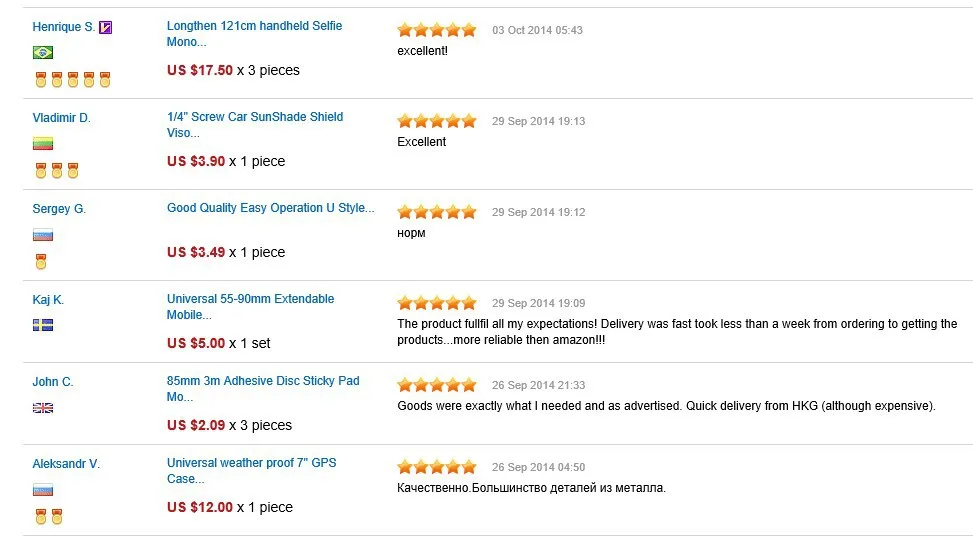Click the Russia flag under Sergey G.
This screenshot has height=540, width=973.
point(43,235)
